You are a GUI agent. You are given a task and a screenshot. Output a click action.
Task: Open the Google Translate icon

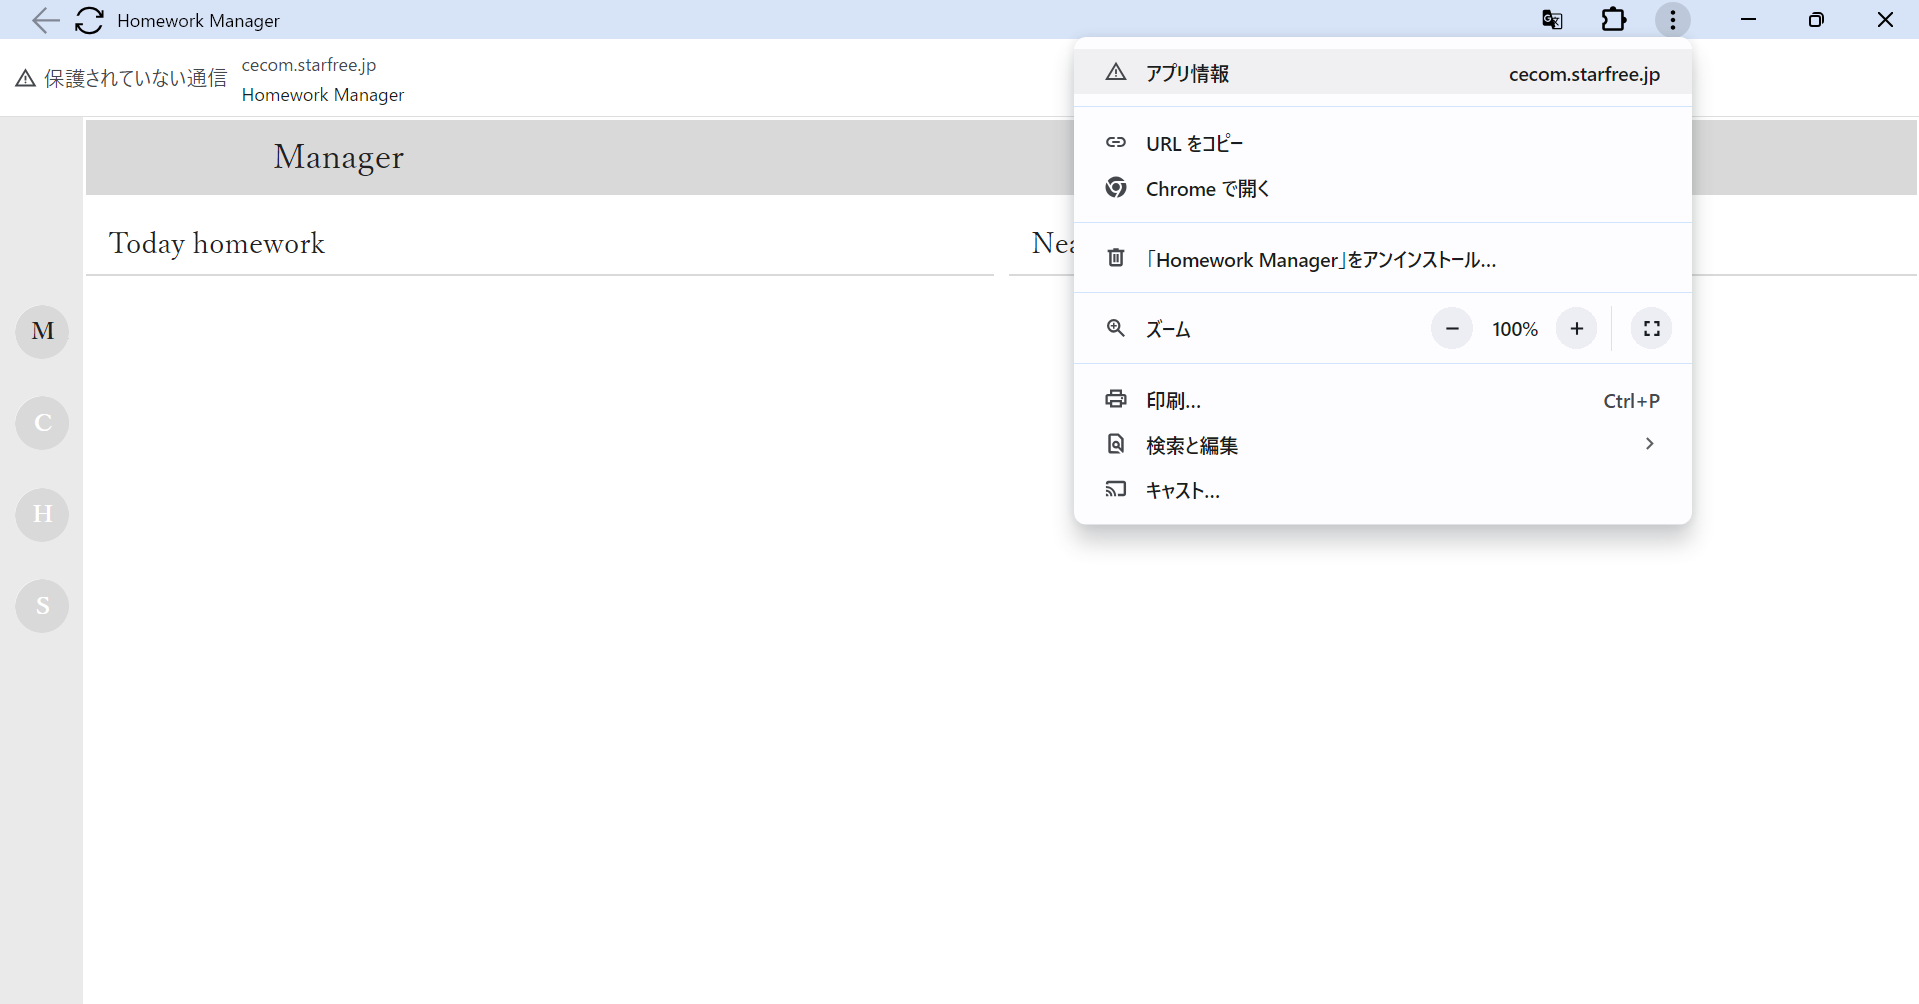(1552, 20)
